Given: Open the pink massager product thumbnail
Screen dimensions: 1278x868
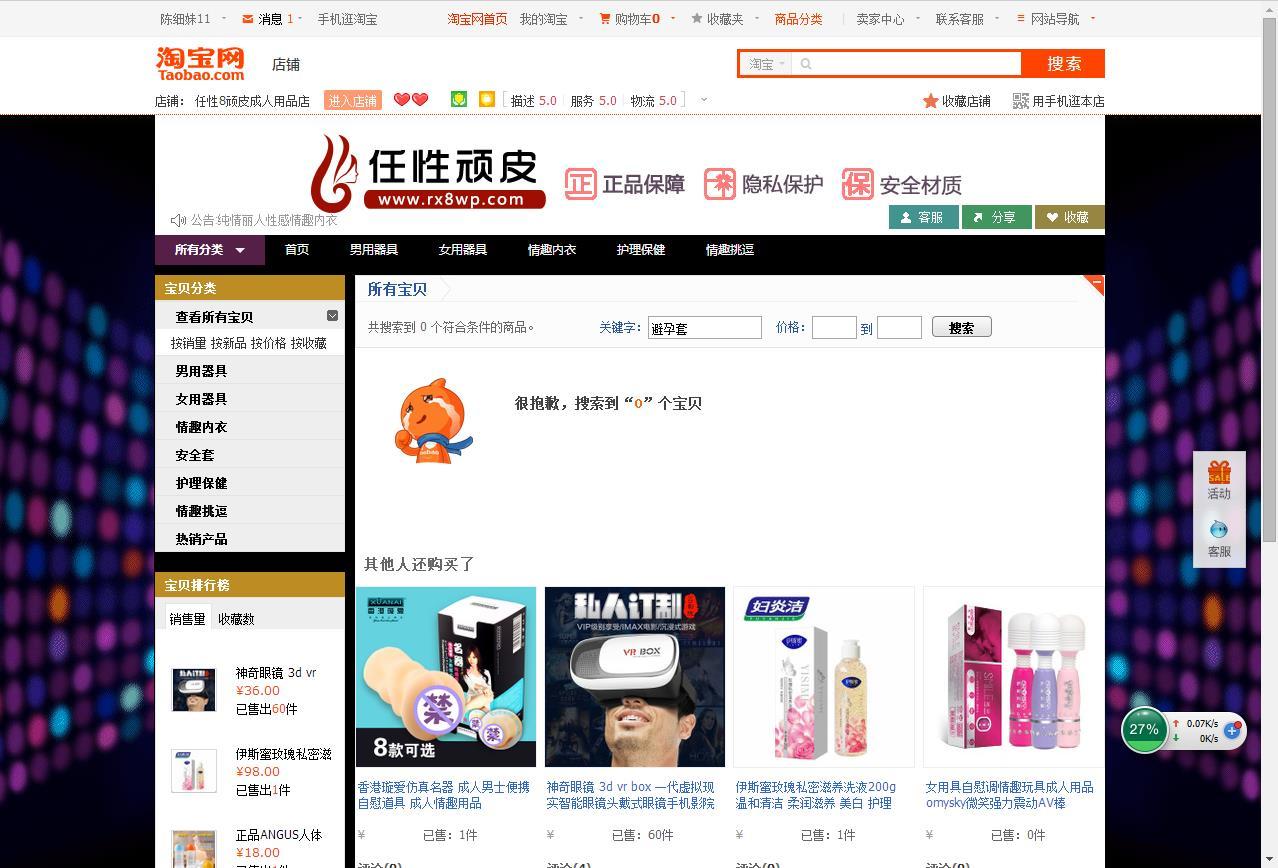Looking at the screenshot, I should click(1014, 677).
